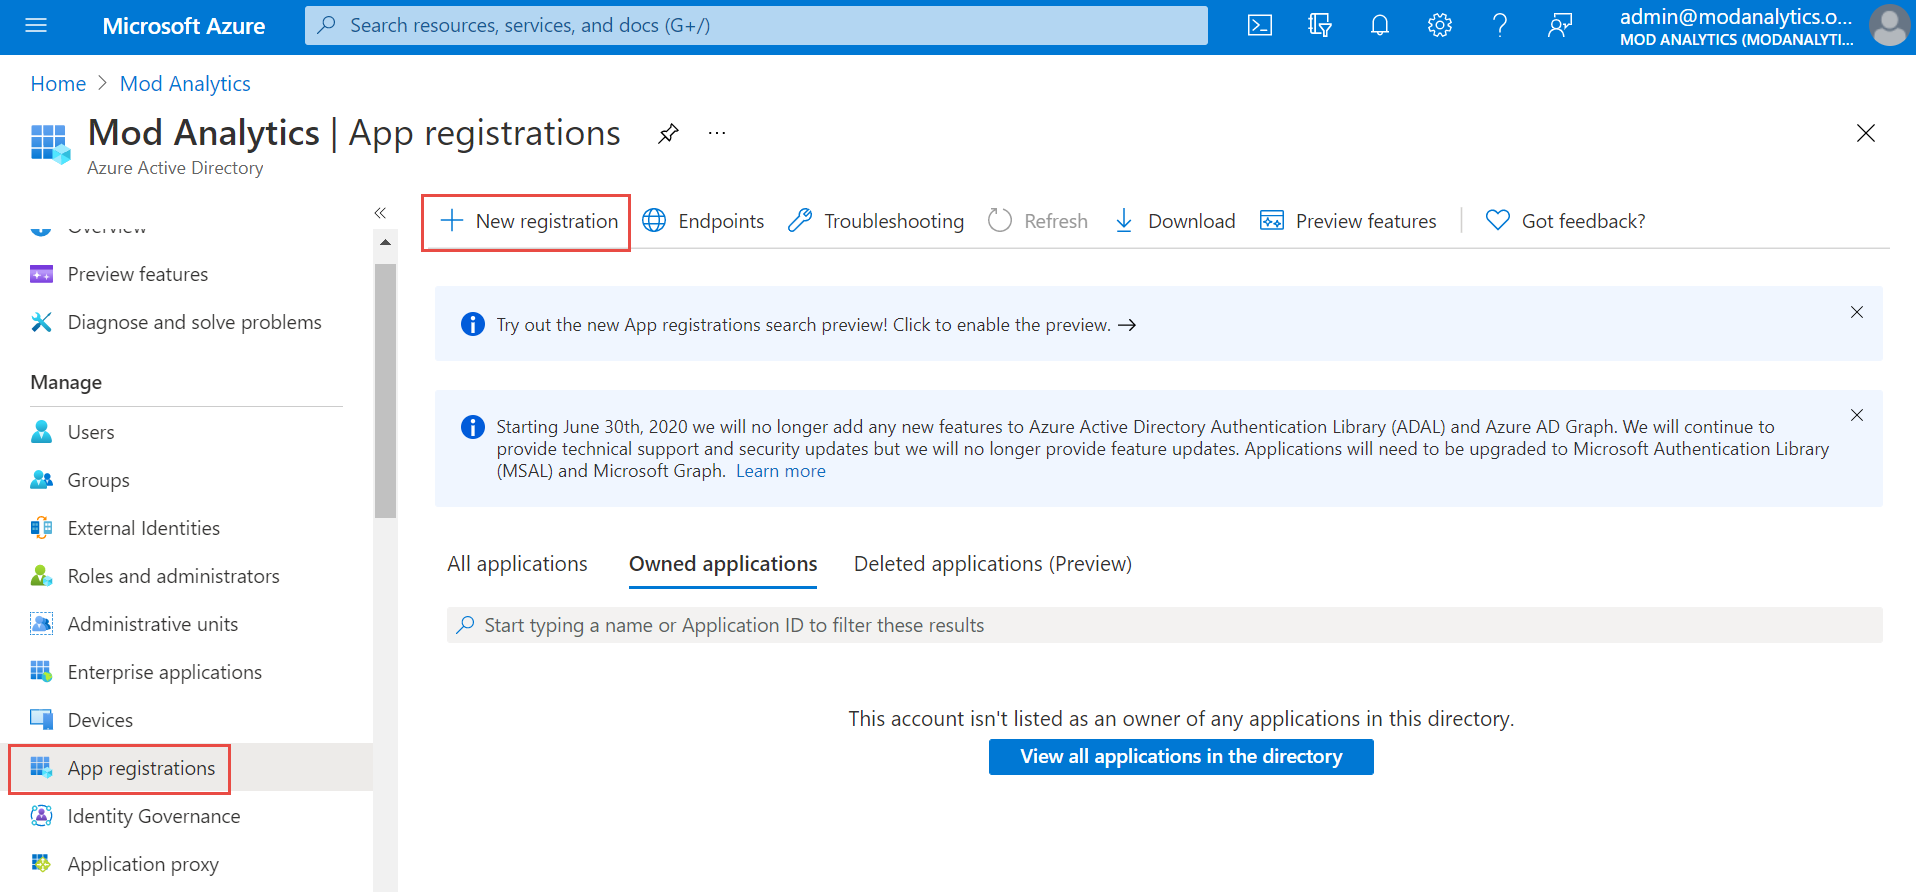Click the information icon in the search preview banner
The image size is (1916, 892).
472,324
